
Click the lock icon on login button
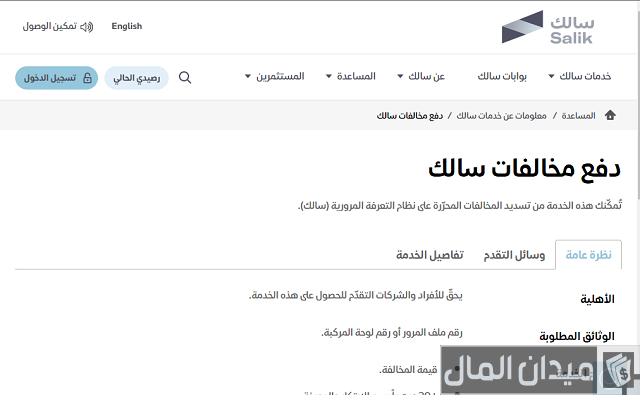87,78
